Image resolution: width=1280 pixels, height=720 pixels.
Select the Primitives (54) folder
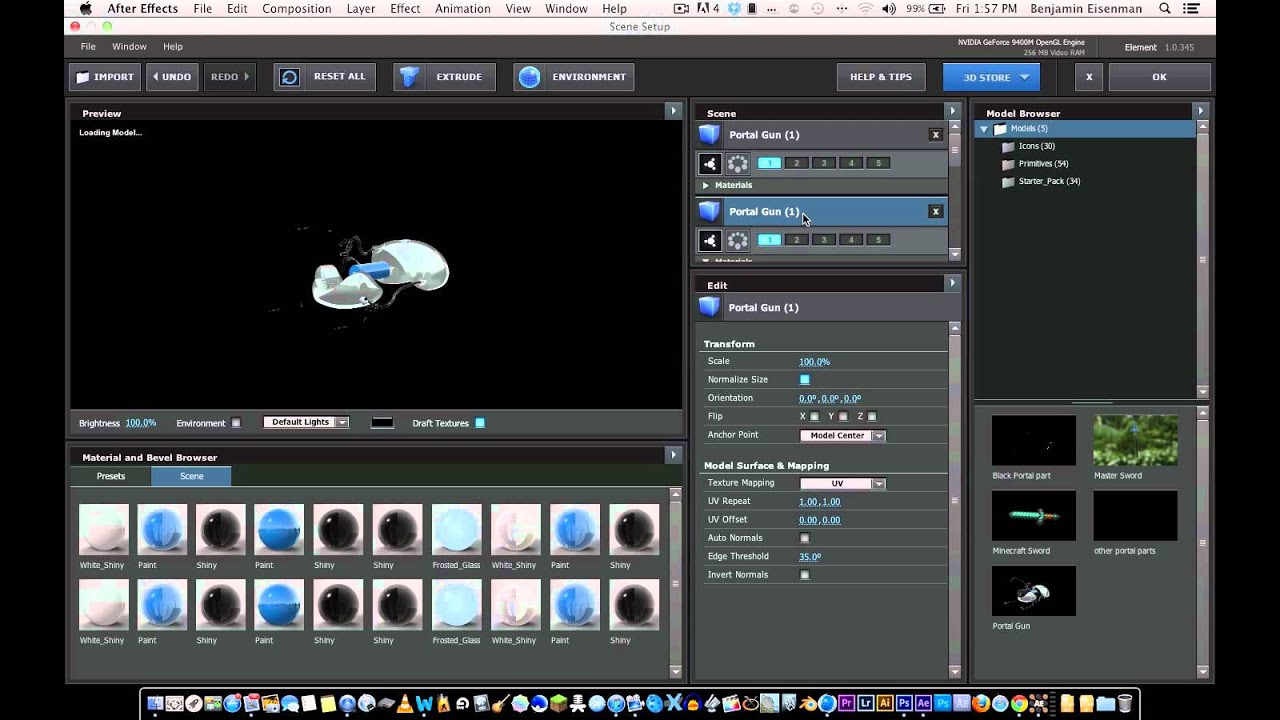pos(1035,164)
